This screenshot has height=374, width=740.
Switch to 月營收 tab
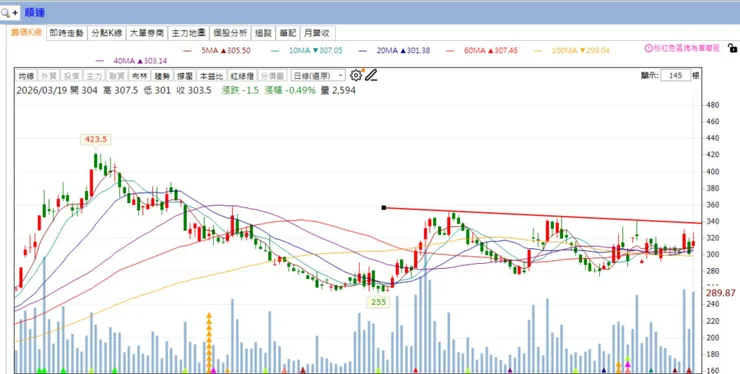[317, 33]
